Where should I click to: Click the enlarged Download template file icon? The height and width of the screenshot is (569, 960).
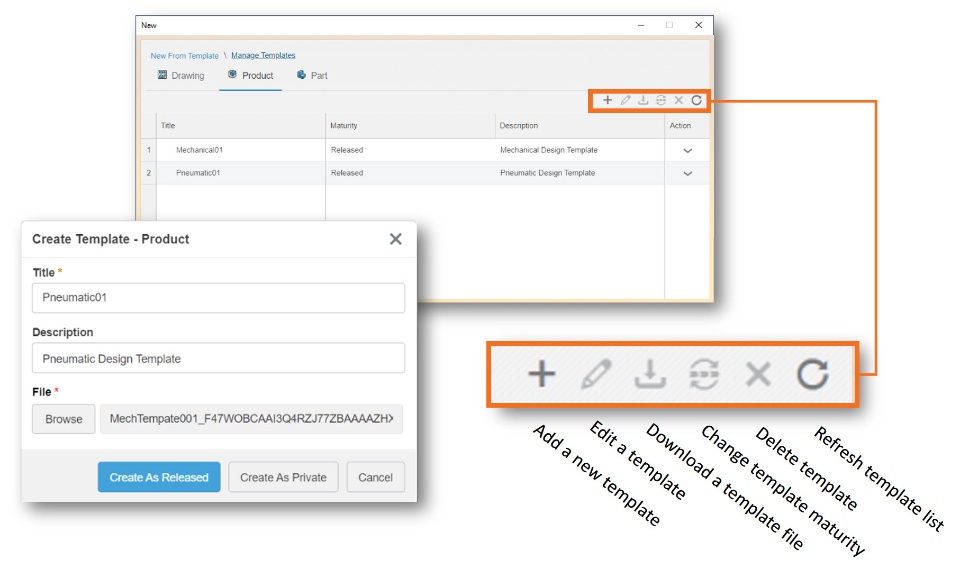pyautogui.click(x=650, y=374)
